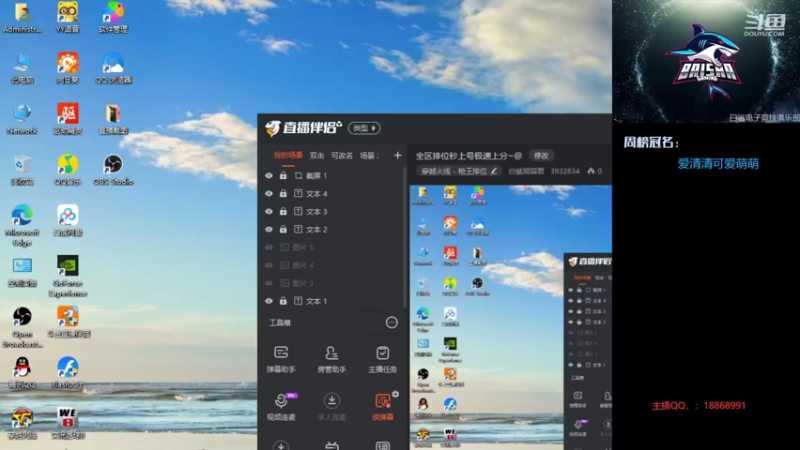
Task: Launch 腾讯QQ penguin desktop icon
Action: pyautogui.click(x=22, y=372)
